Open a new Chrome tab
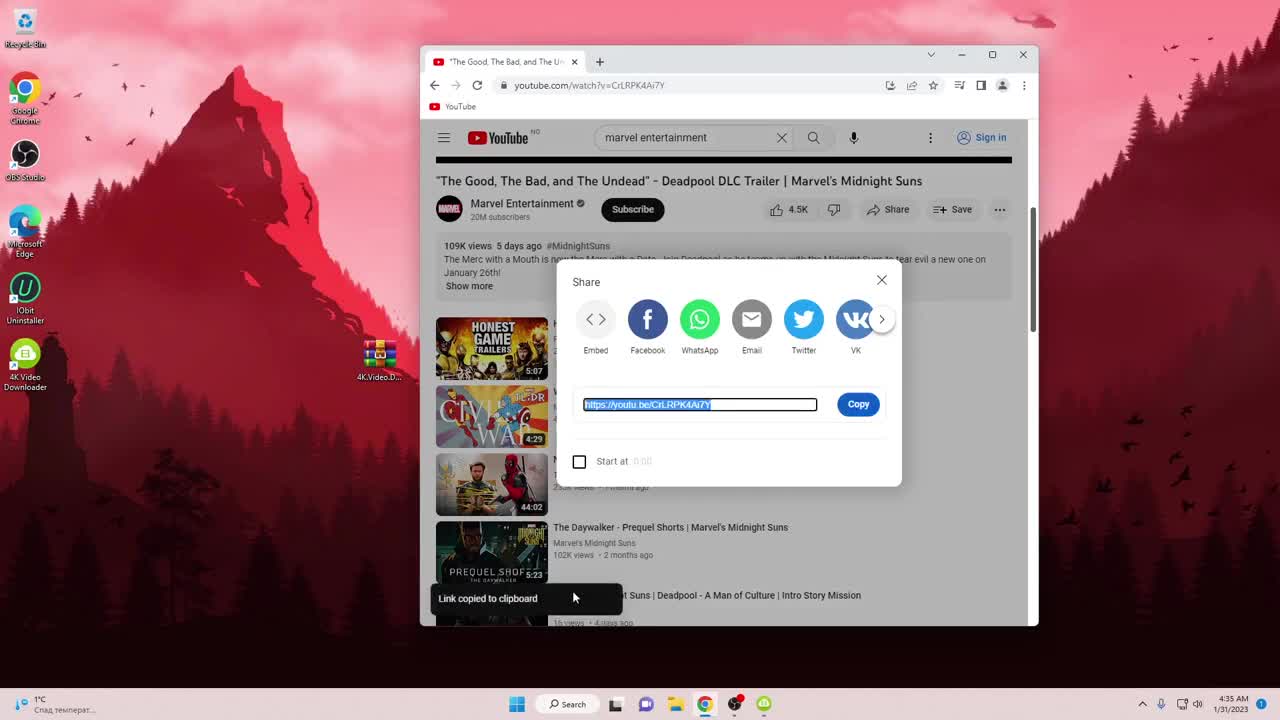 (600, 62)
